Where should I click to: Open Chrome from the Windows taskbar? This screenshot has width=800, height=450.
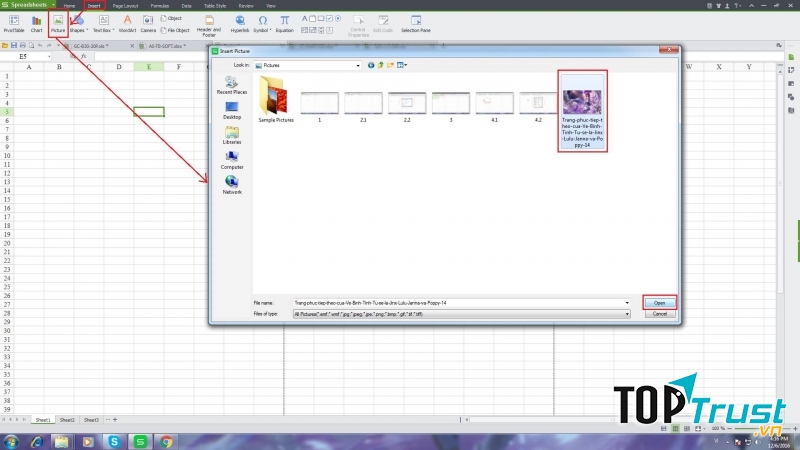(166, 441)
